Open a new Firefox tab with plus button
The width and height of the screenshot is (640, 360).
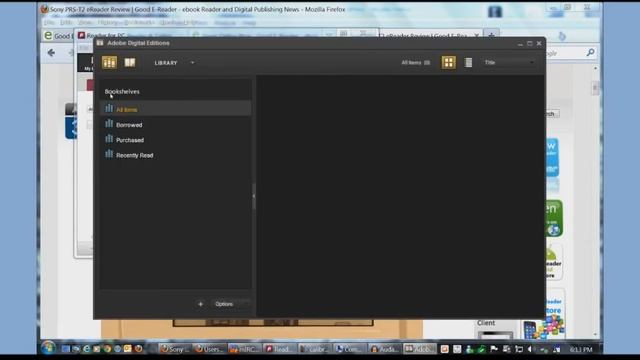(492, 36)
